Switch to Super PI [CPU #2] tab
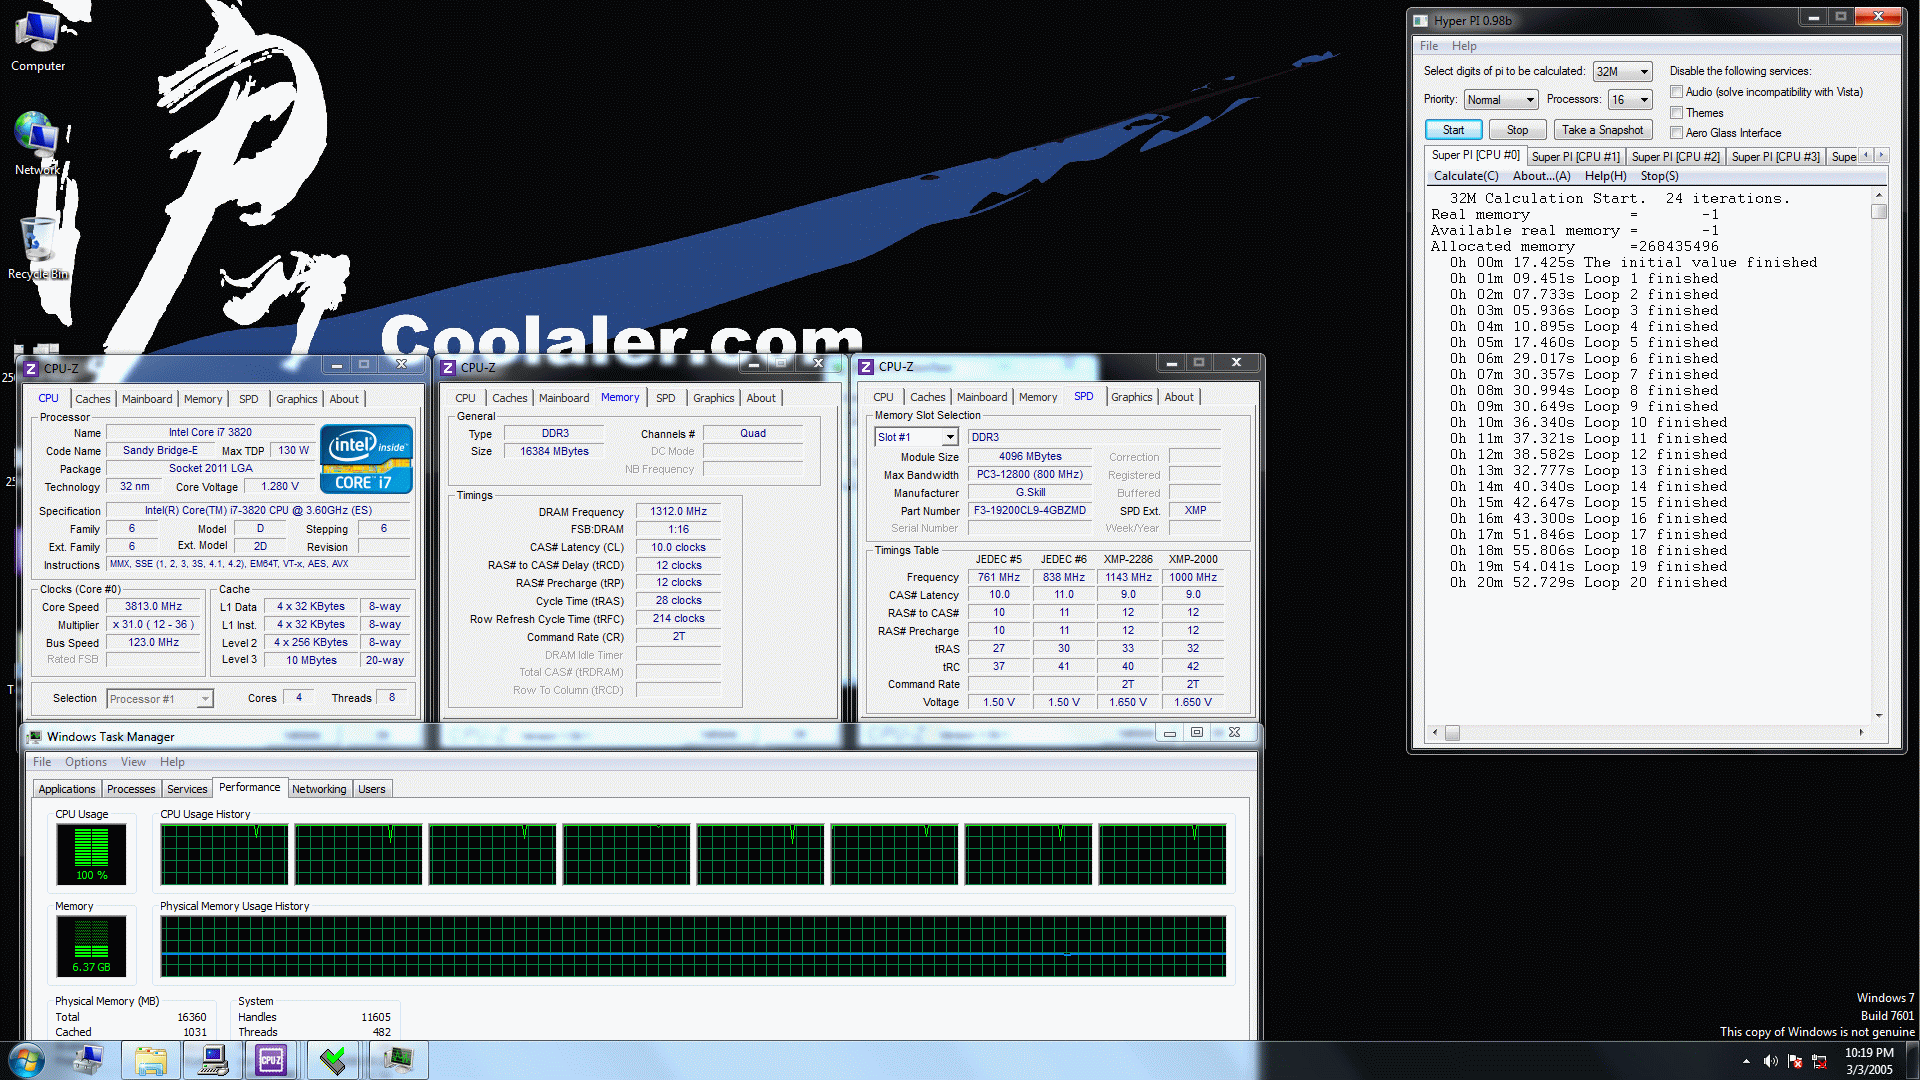Image resolution: width=1920 pixels, height=1080 pixels. (1675, 157)
